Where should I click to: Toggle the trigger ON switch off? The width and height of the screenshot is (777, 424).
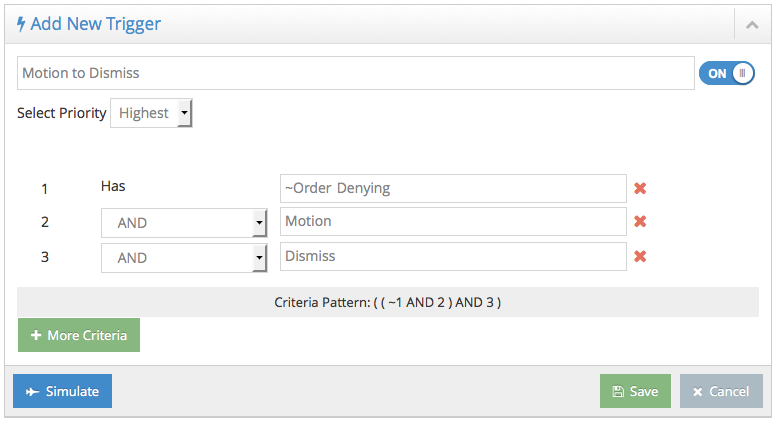tap(726, 73)
